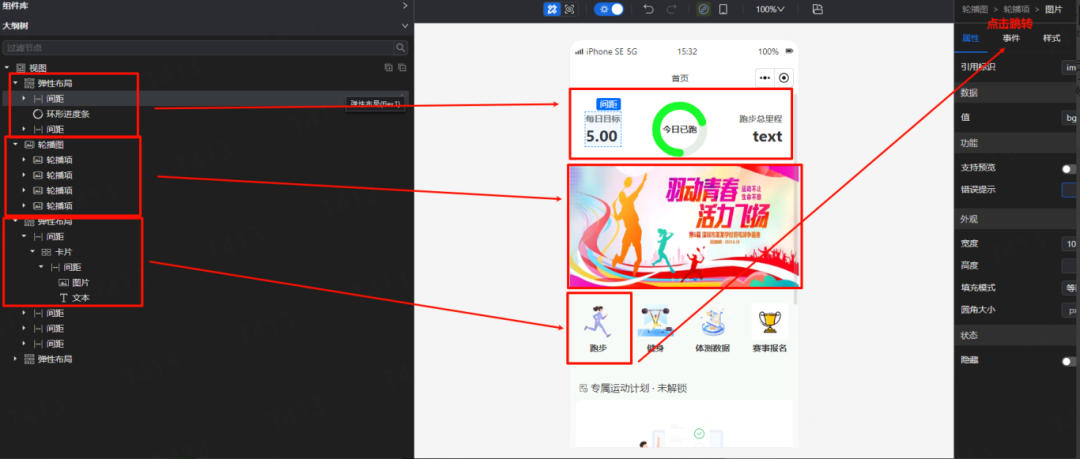Image resolution: width=1080 pixels, height=459 pixels.
Task: Click the 轮播图 breadcrumb
Action: click(x=975, y=9)
